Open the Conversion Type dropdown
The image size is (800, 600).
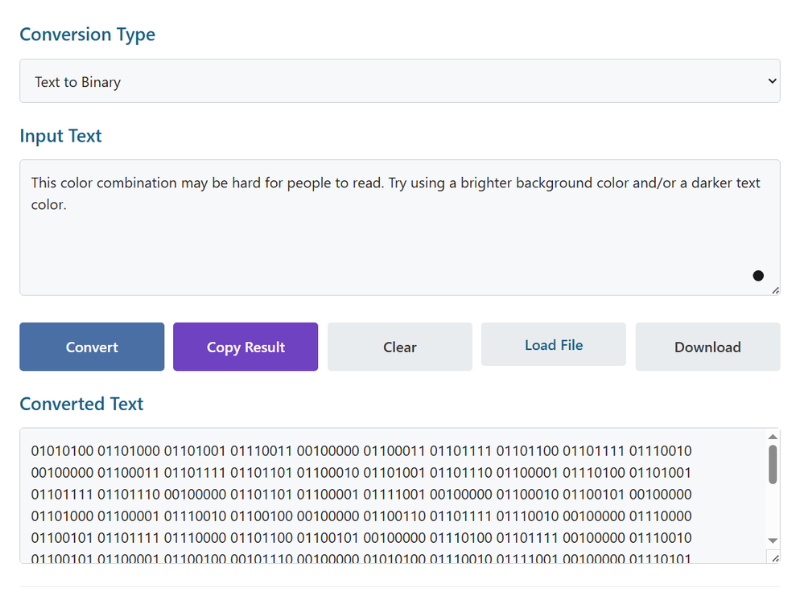399,81
